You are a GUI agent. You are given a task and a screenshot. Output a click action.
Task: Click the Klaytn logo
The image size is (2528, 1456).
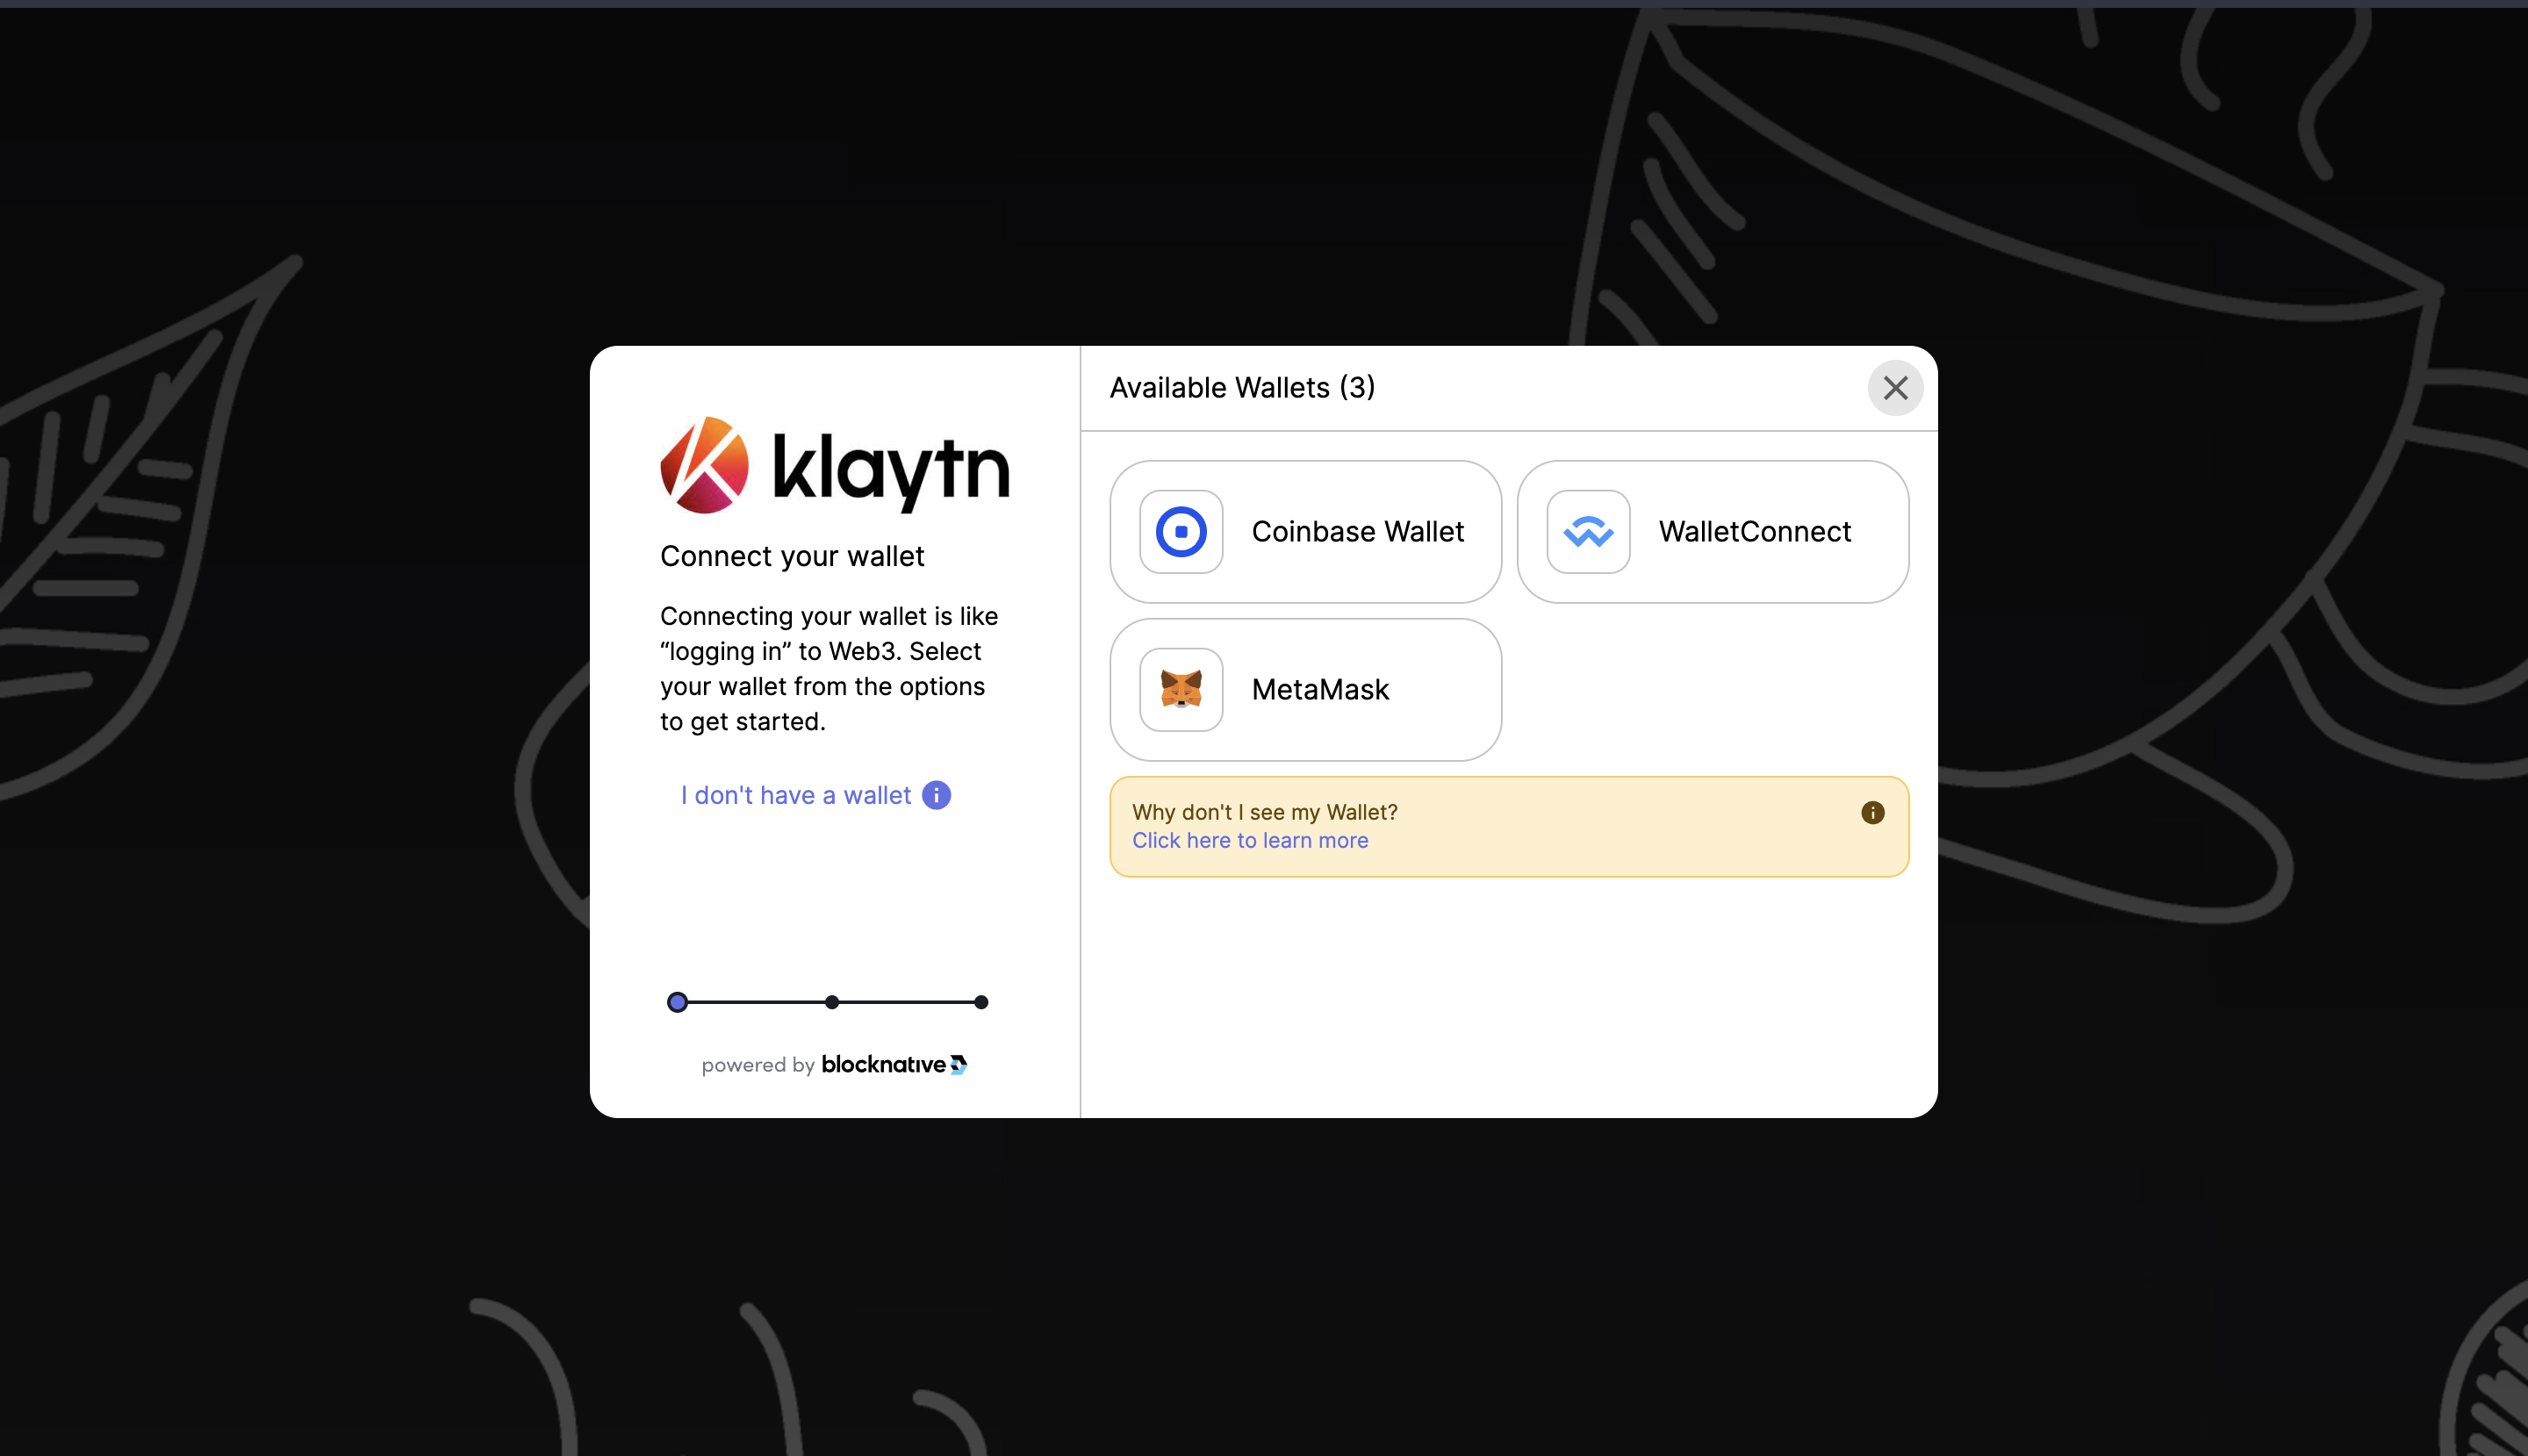tap(834, 466)
